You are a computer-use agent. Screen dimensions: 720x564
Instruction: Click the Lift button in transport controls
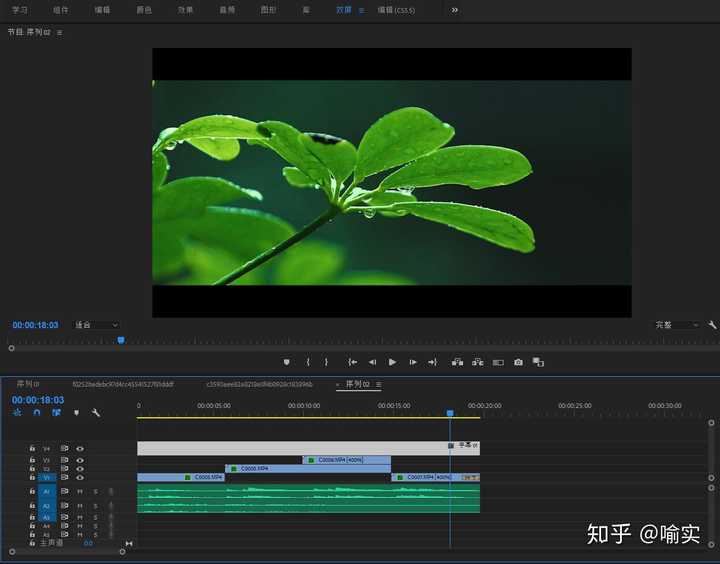point(458,362)
